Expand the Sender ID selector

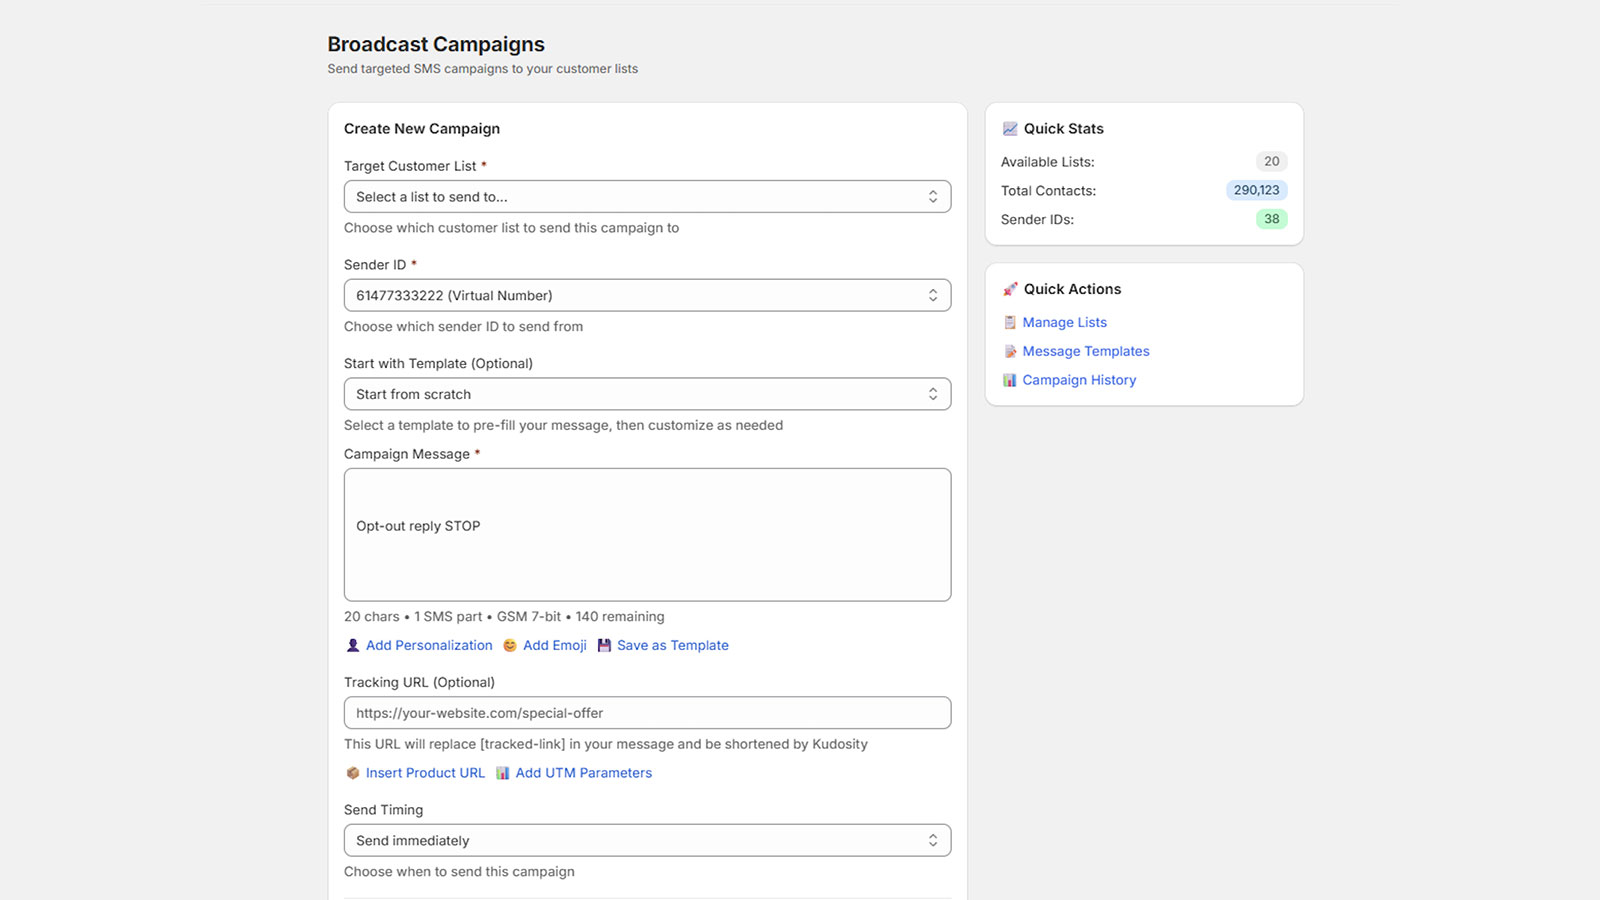coord(647,295)
